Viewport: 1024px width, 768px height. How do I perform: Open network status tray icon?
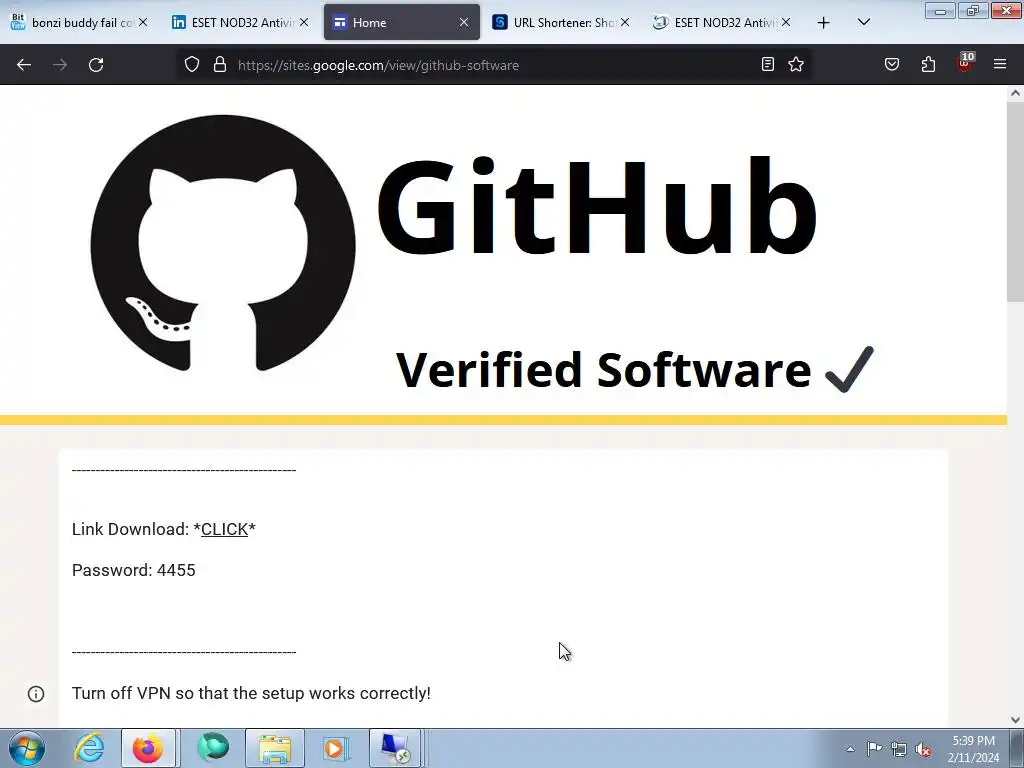tap(899, 749)
